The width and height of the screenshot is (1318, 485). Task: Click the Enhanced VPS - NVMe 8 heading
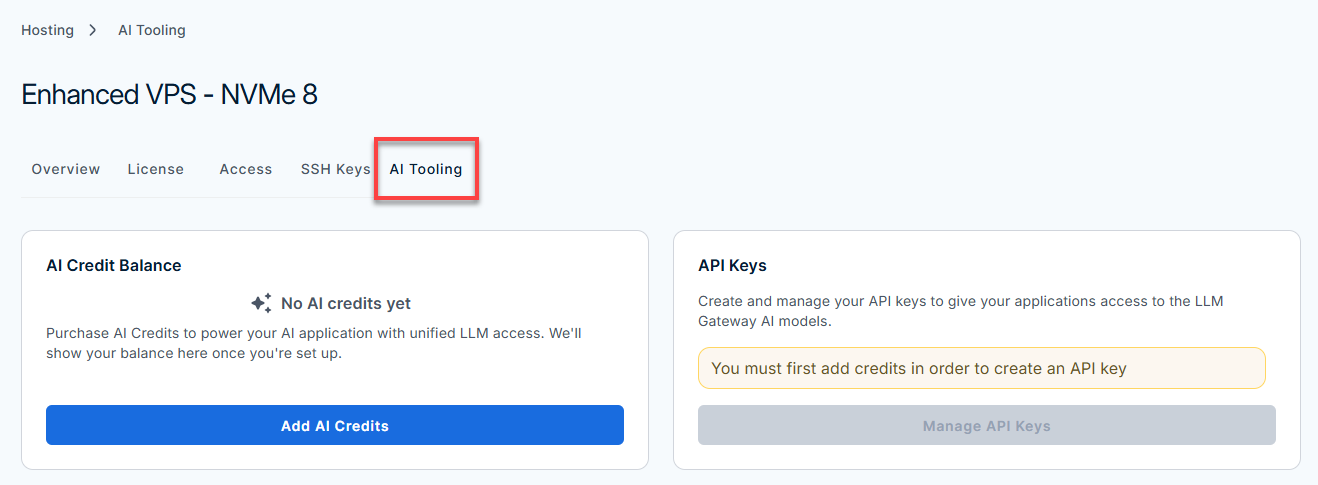(x=170, y=94)
